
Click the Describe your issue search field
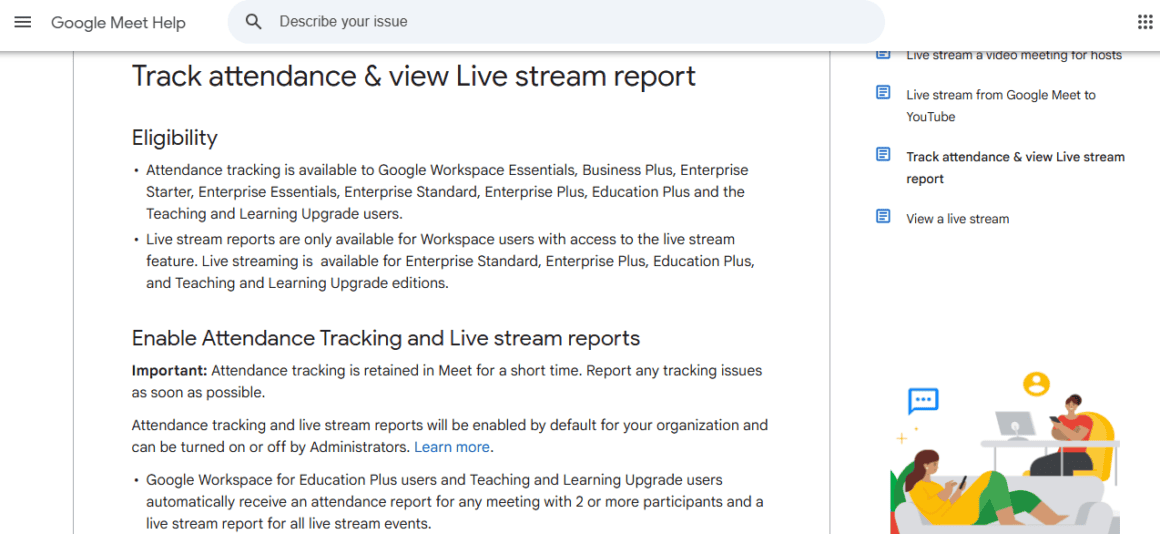556,22
